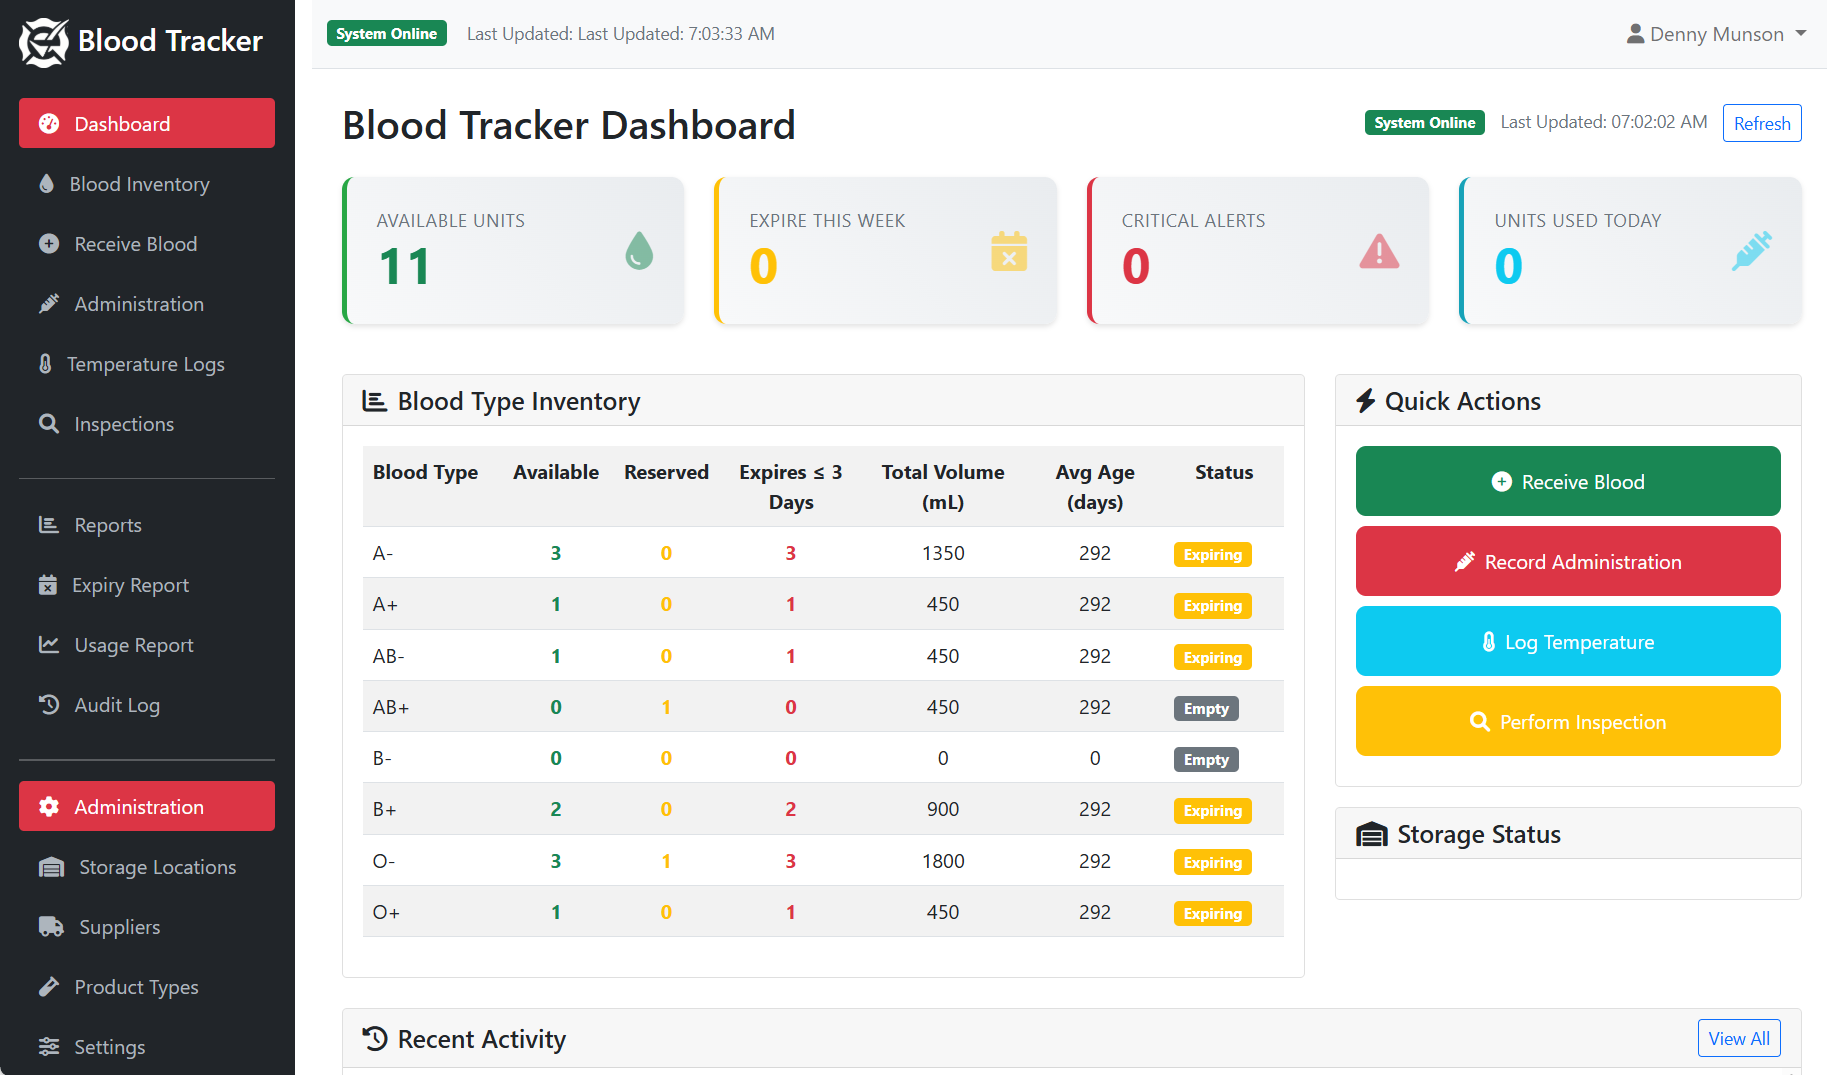
Task: Click the Refresh button
Action: click(1762, 123)
